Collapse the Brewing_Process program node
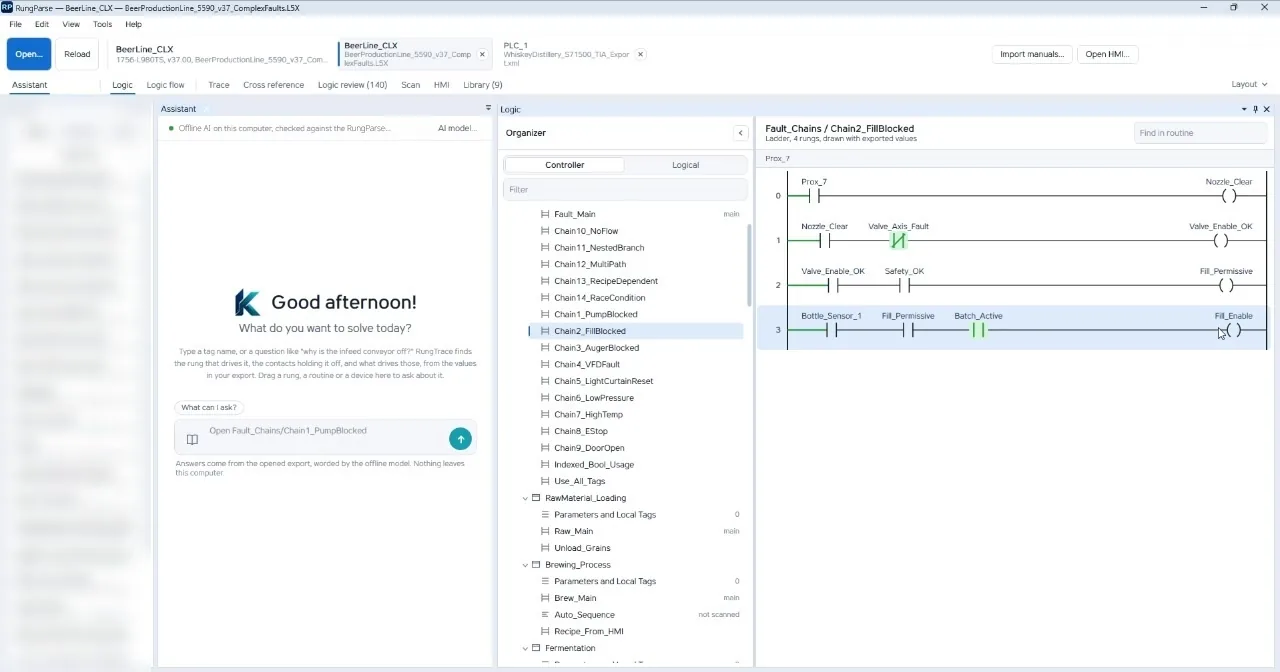The image size is (1280, 672). tap(525, 565)
